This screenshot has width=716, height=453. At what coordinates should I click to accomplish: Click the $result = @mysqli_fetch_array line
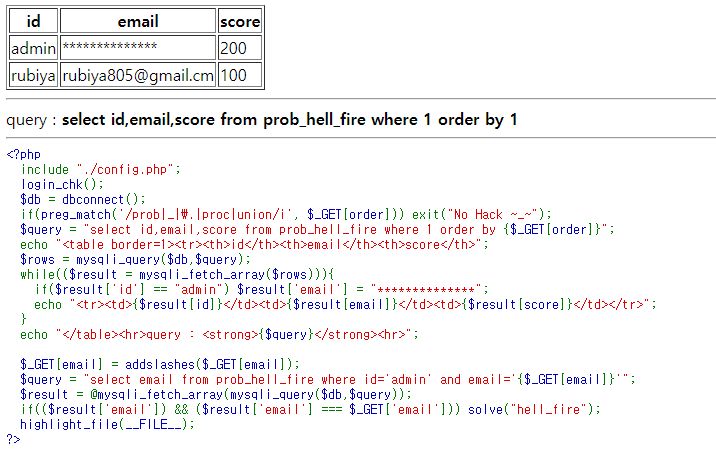coord(216,395)
